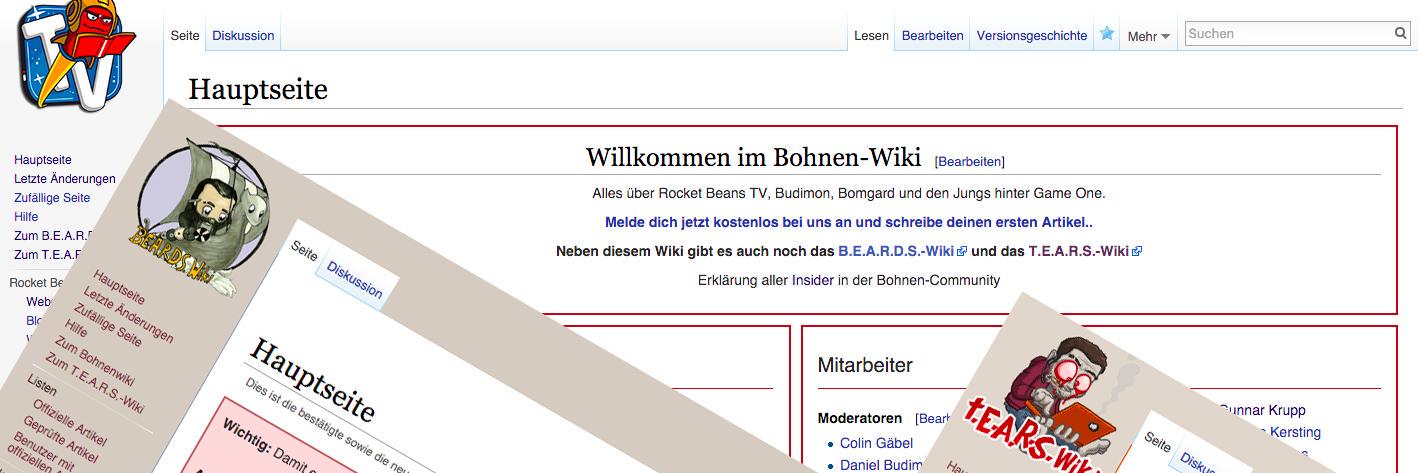This screenshot has height=473, width=1418.
Task: Click the blue Melde dich jetzt kostenlos link
Action: coord(849,222)
